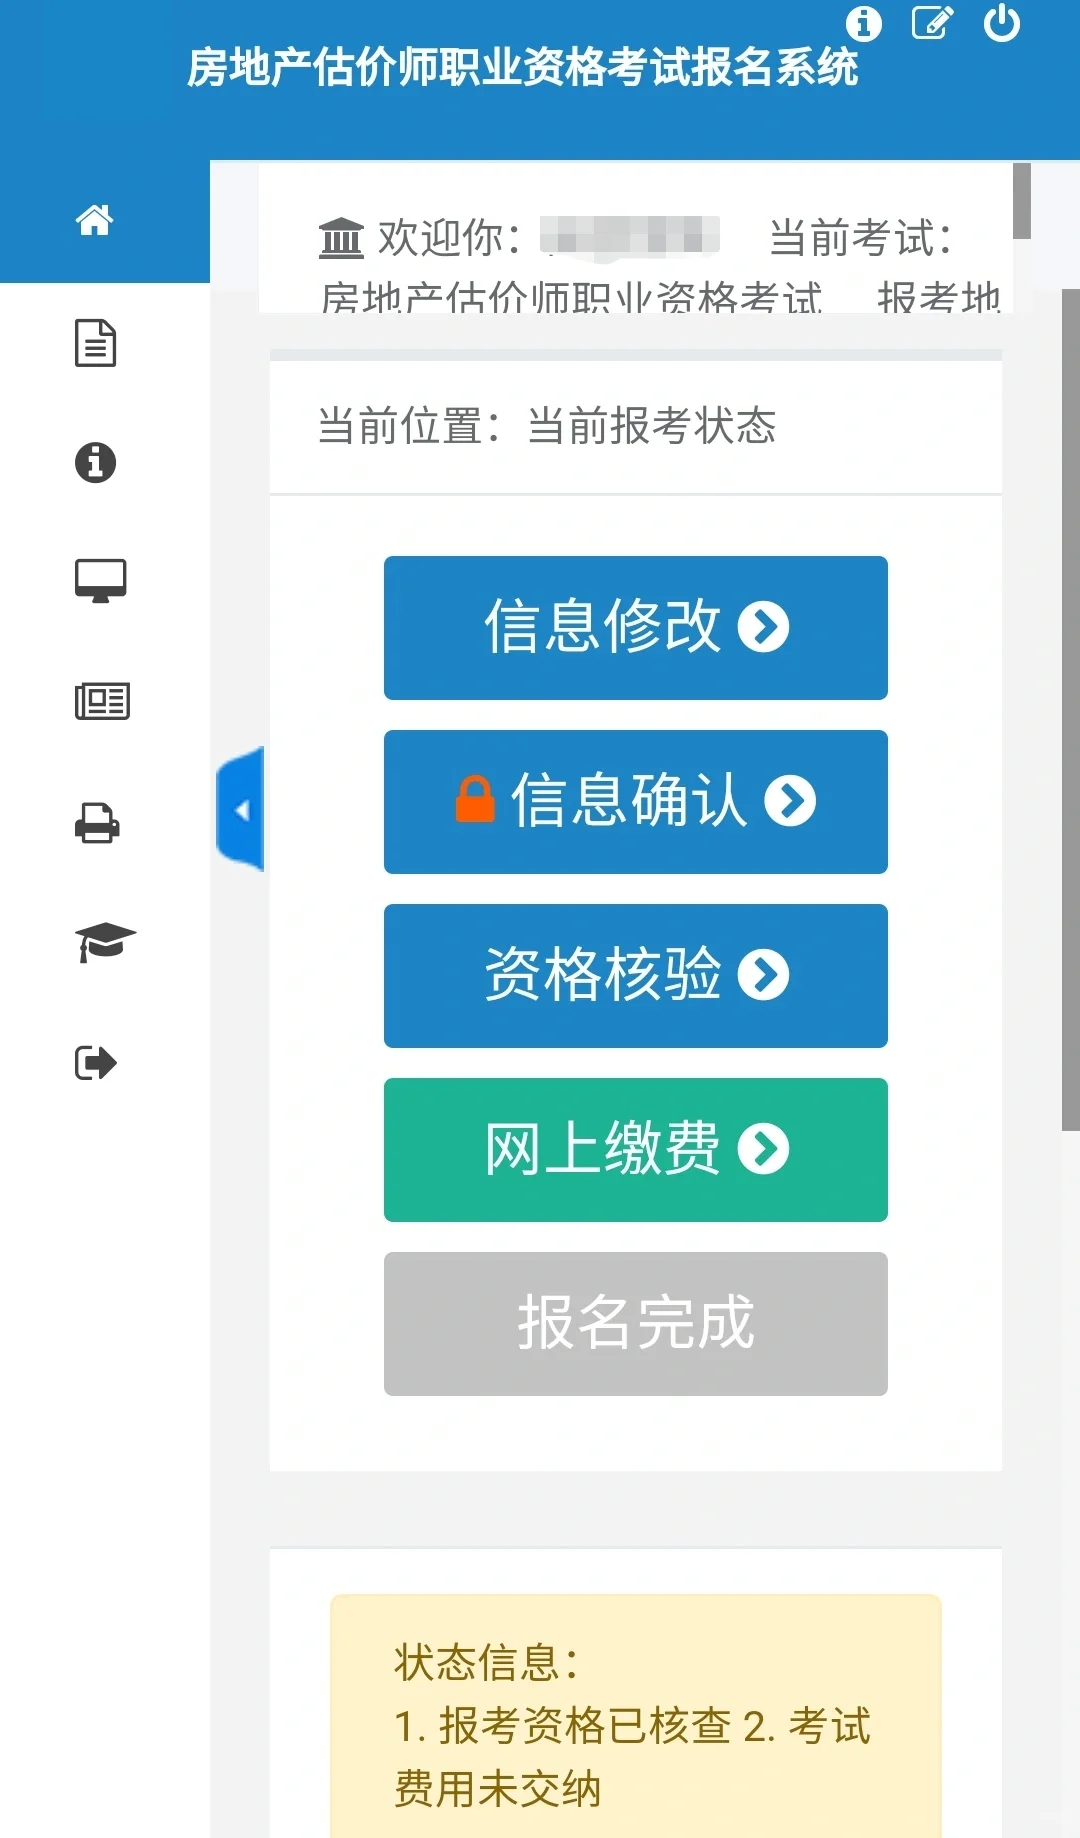This screenshot has height=1838, width=1080.
Task: Open the 信息修改 button
Action: tap(636, 628)
